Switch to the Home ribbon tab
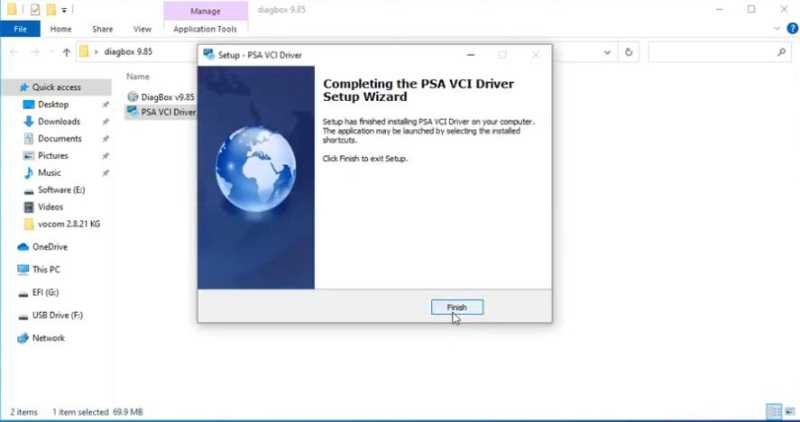The width and height of the screenshot is (800, 422). pyautogui.click(x=61, y=29)
